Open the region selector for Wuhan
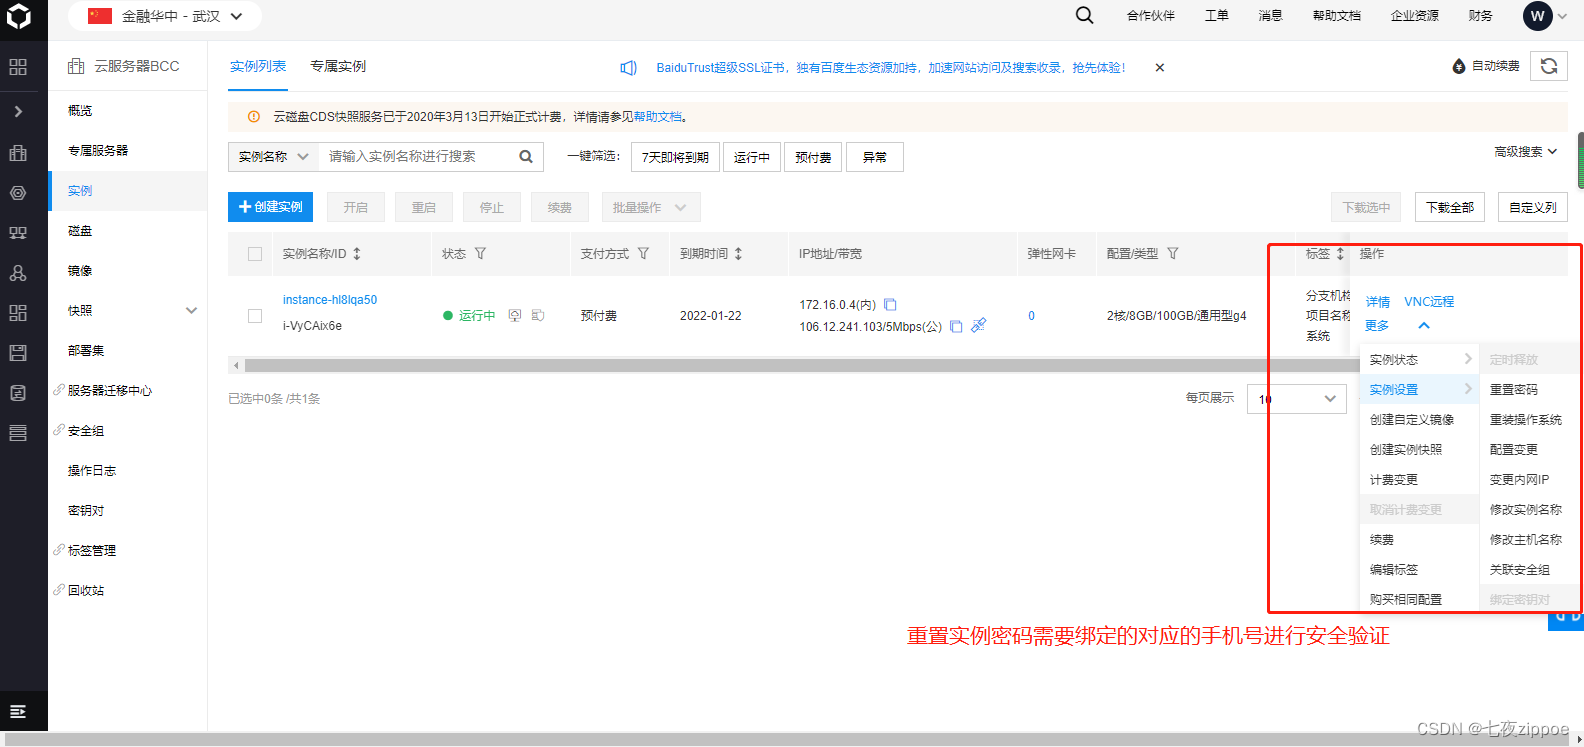Screen dimensions: 1584x747 (x=165, y=16)
